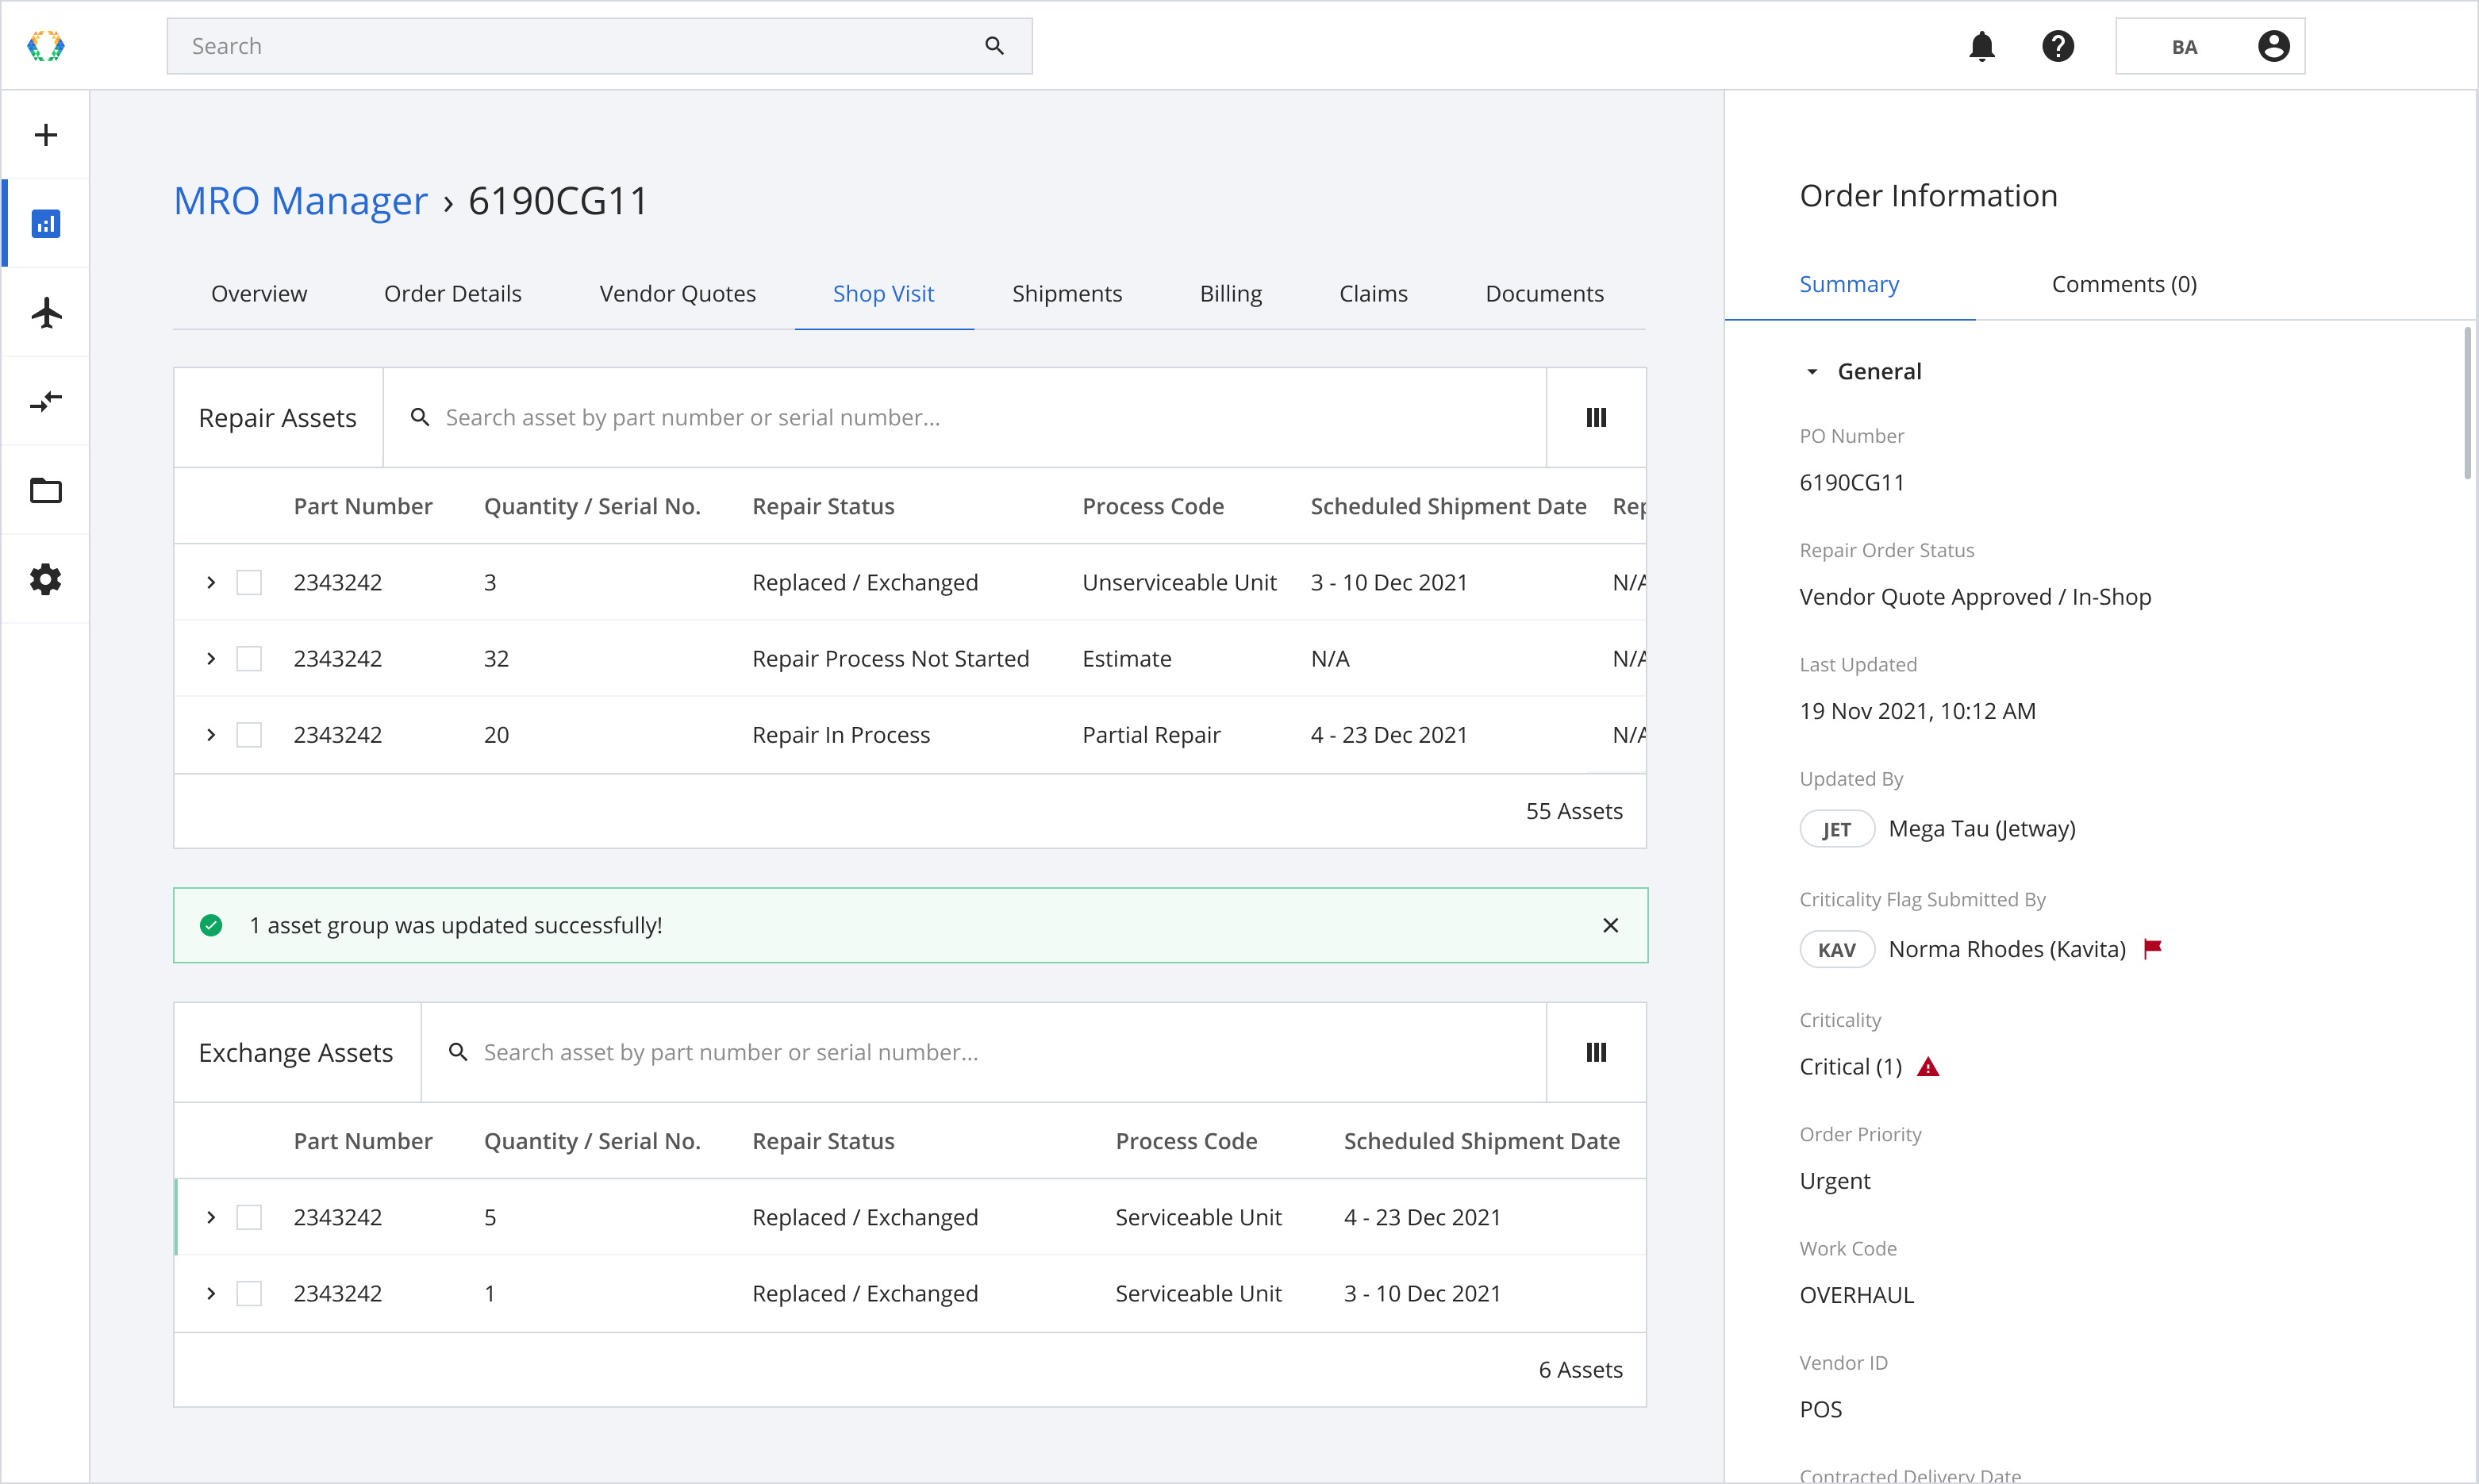Click the app logo in top-left corner
Screen dimensions: 2479x1484
coord(45,46)
